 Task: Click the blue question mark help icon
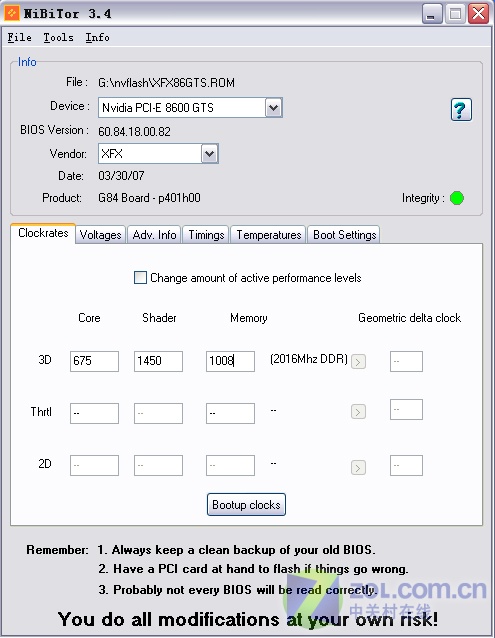(x=461, y=109)
